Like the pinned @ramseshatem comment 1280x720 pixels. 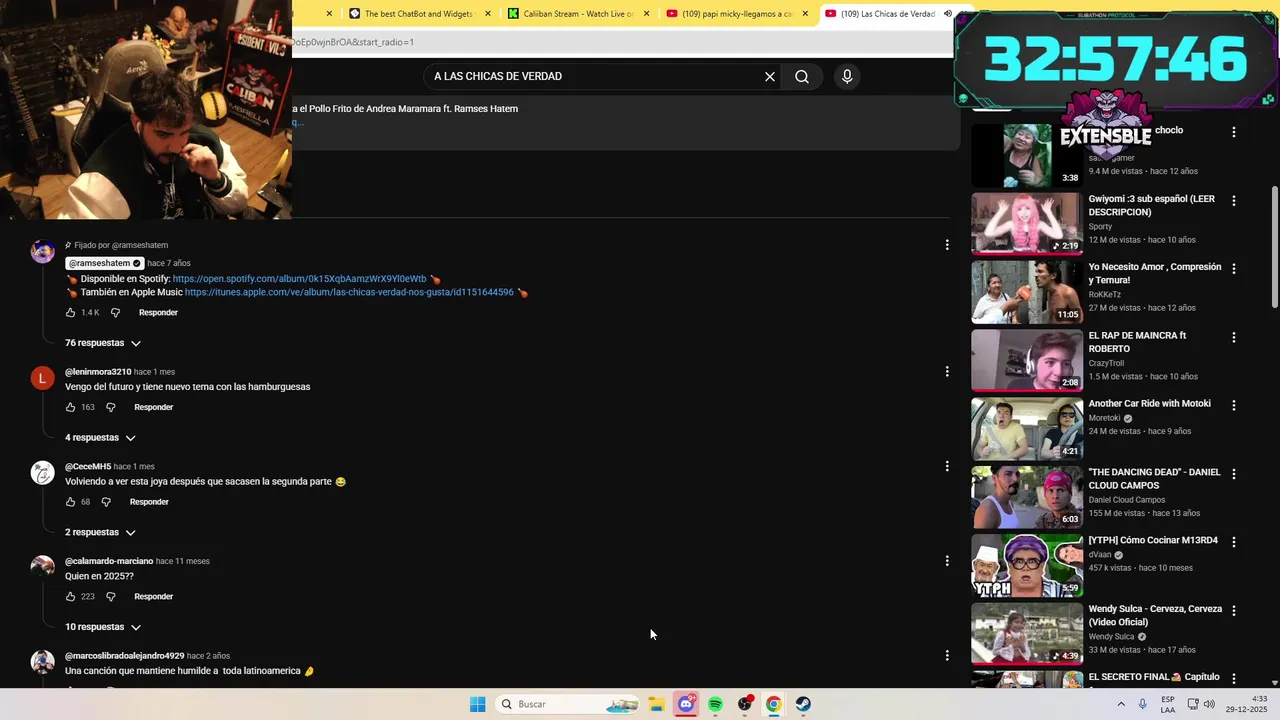click(x=70, y=313)
